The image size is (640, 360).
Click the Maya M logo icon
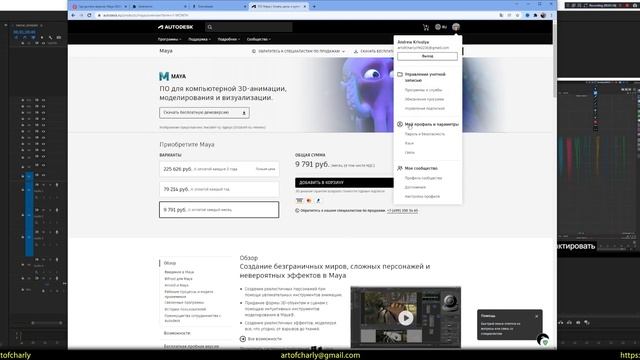[x=164, y=76]
